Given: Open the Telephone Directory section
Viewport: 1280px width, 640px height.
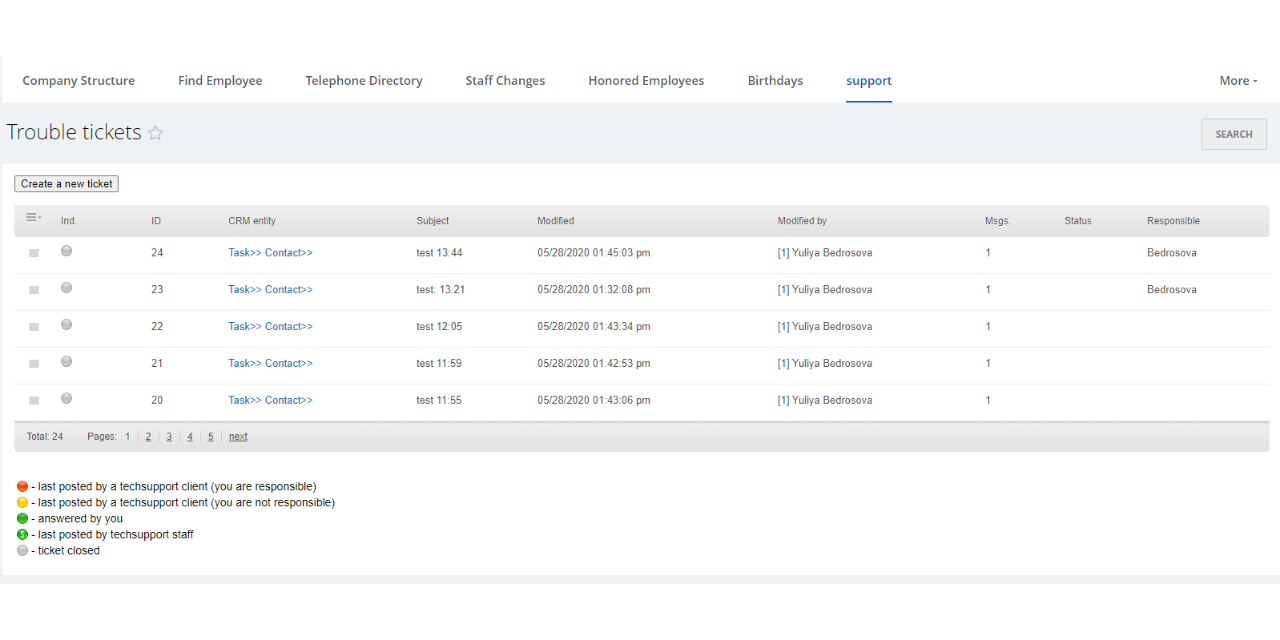Looking at the screenshot, I should (364, 80).
